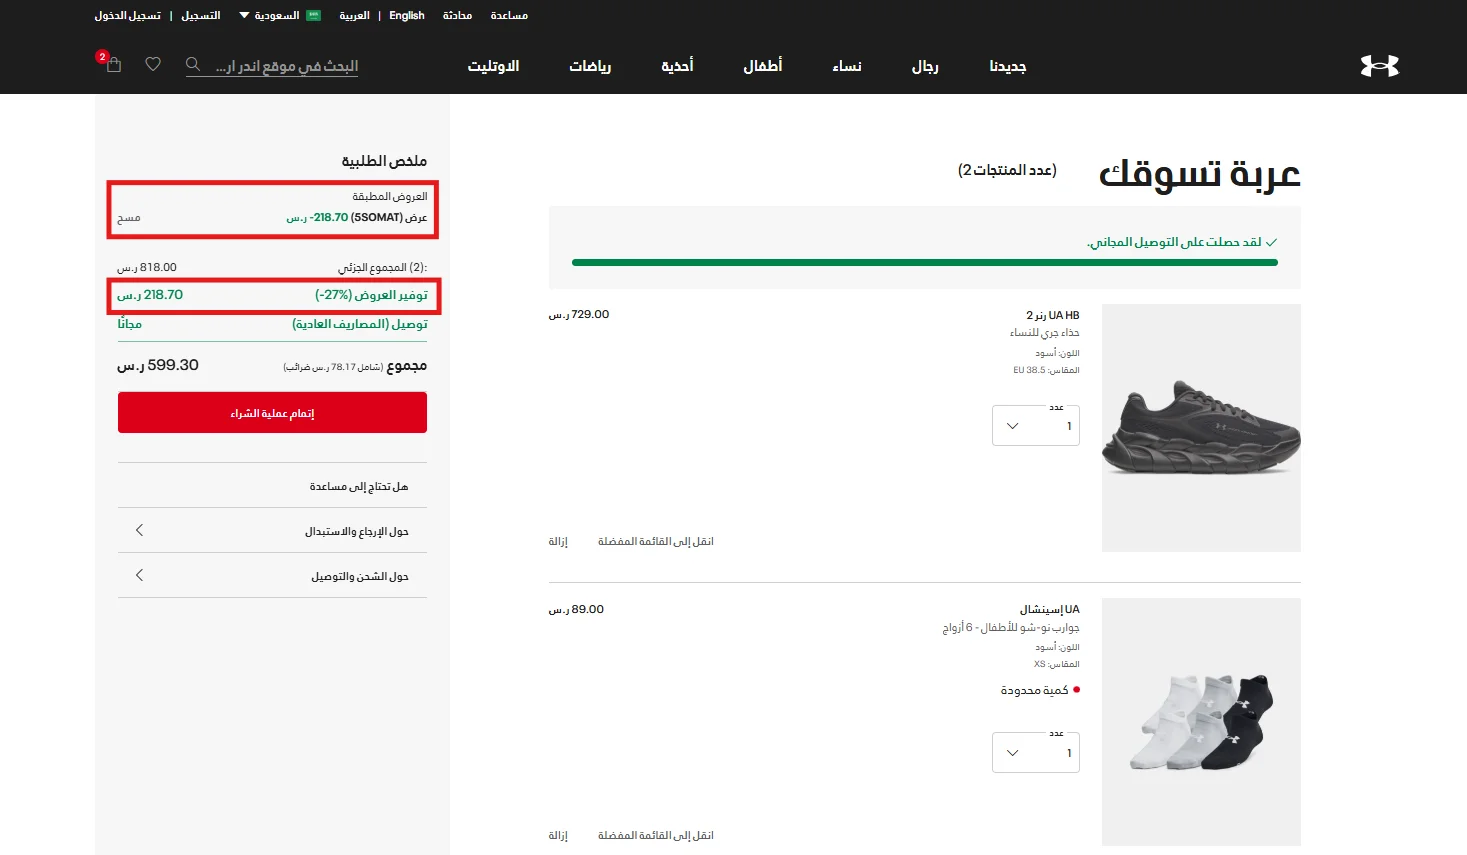Open the black running shoe thumbnail
Viewport: 1467px width, 855px height.
(x=1201, y=428)
